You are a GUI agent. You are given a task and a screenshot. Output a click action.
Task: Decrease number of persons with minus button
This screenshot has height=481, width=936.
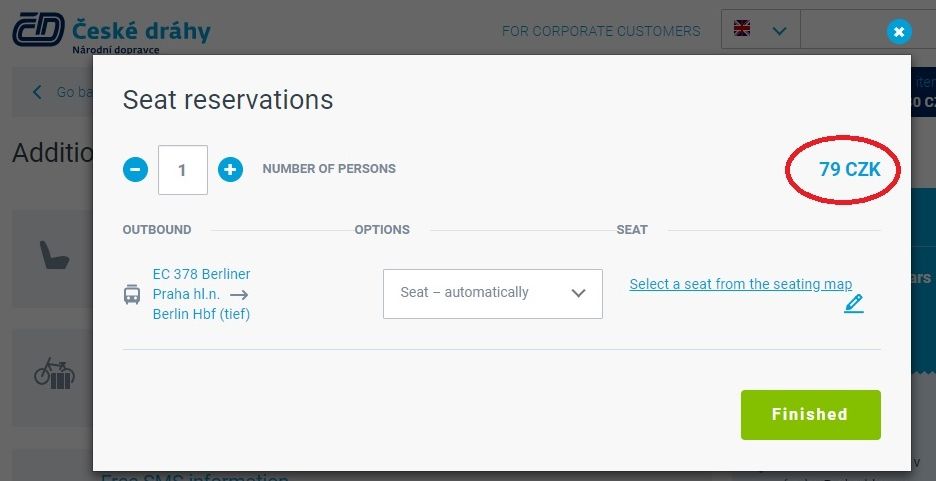tap(136, 170)
